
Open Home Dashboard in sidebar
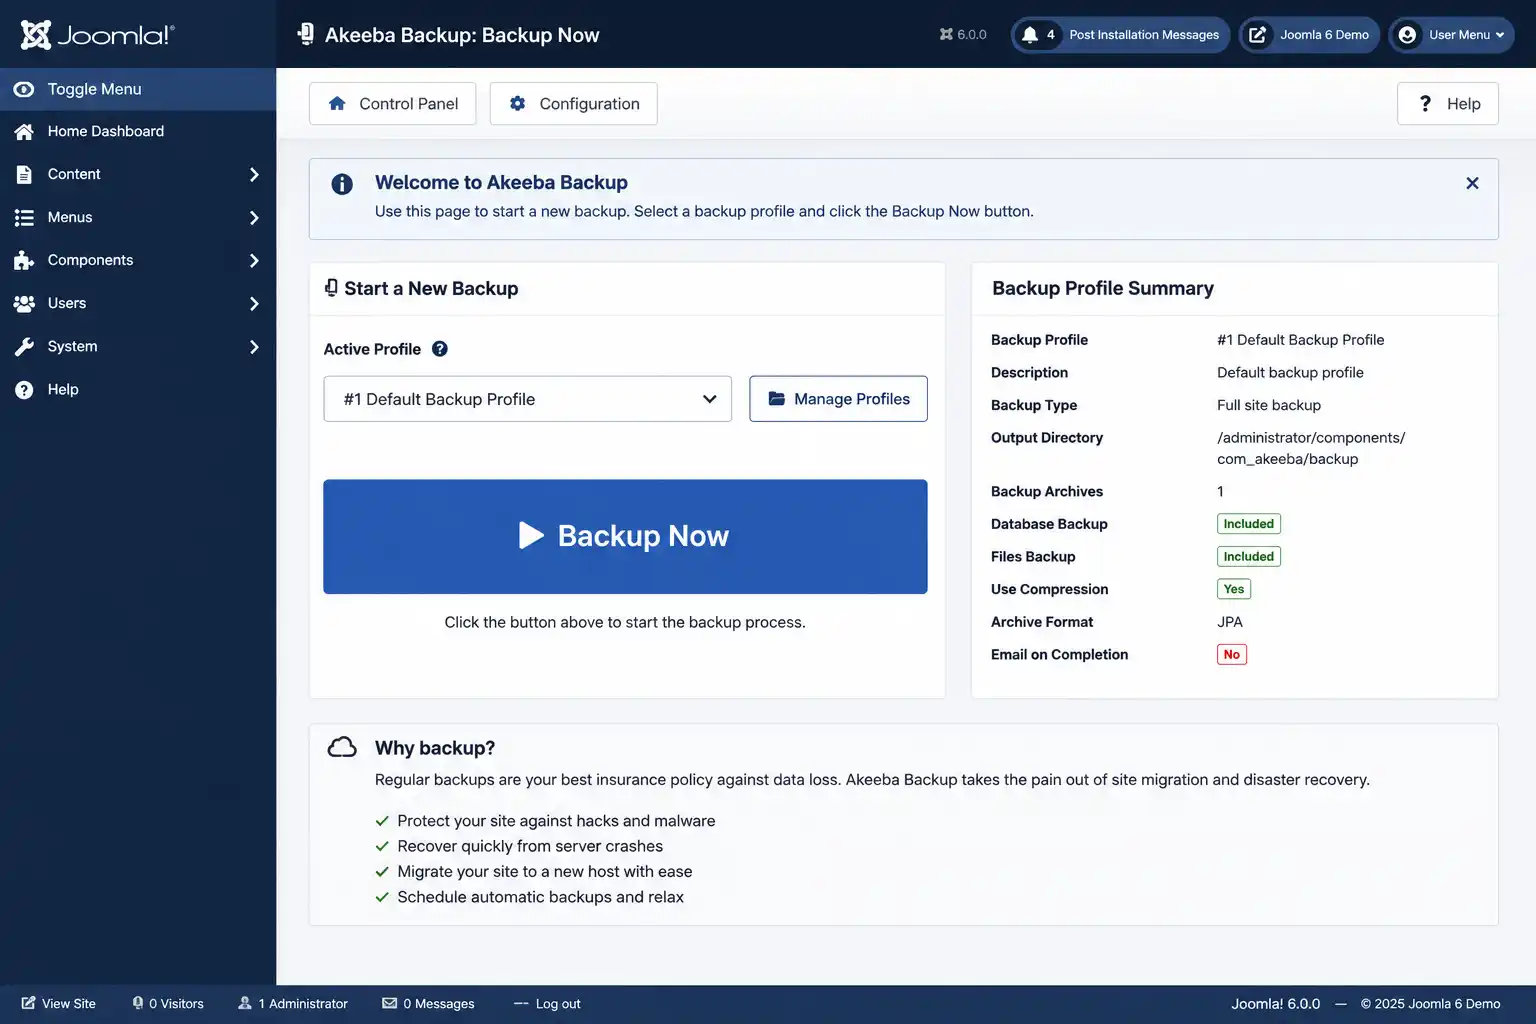[138, 131]
